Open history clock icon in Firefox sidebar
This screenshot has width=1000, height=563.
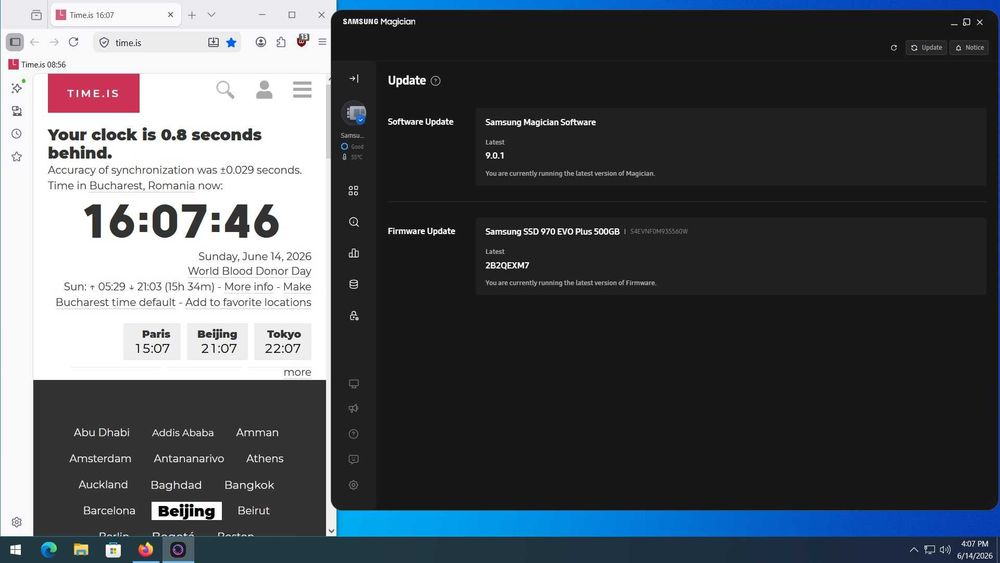[x=17, y=134]
